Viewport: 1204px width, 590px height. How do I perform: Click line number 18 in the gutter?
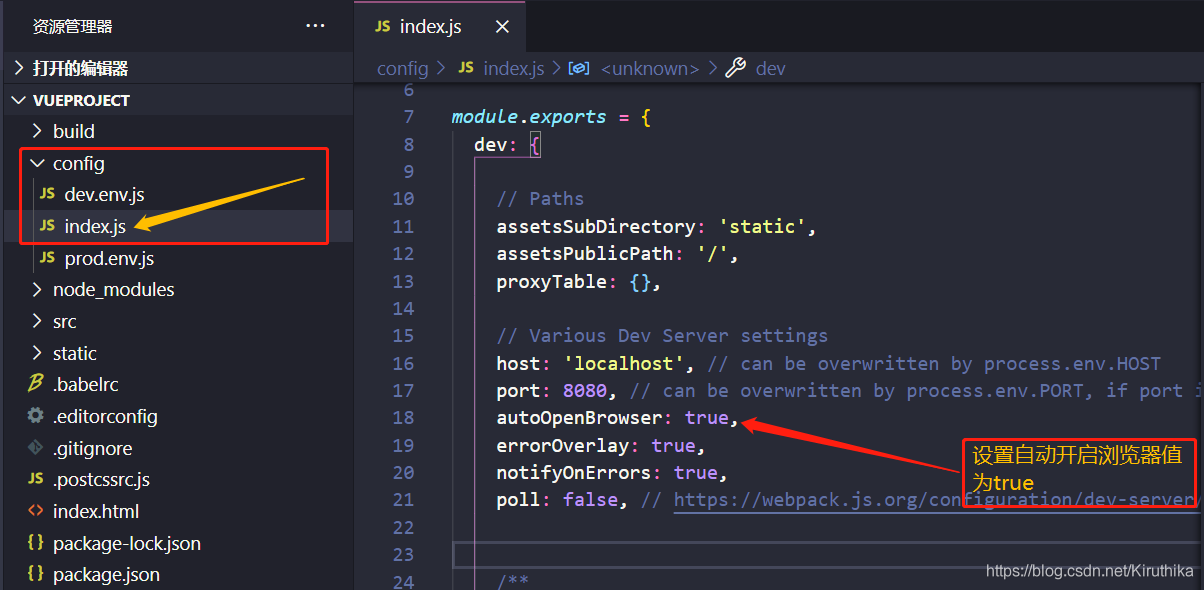coord(403,418)
